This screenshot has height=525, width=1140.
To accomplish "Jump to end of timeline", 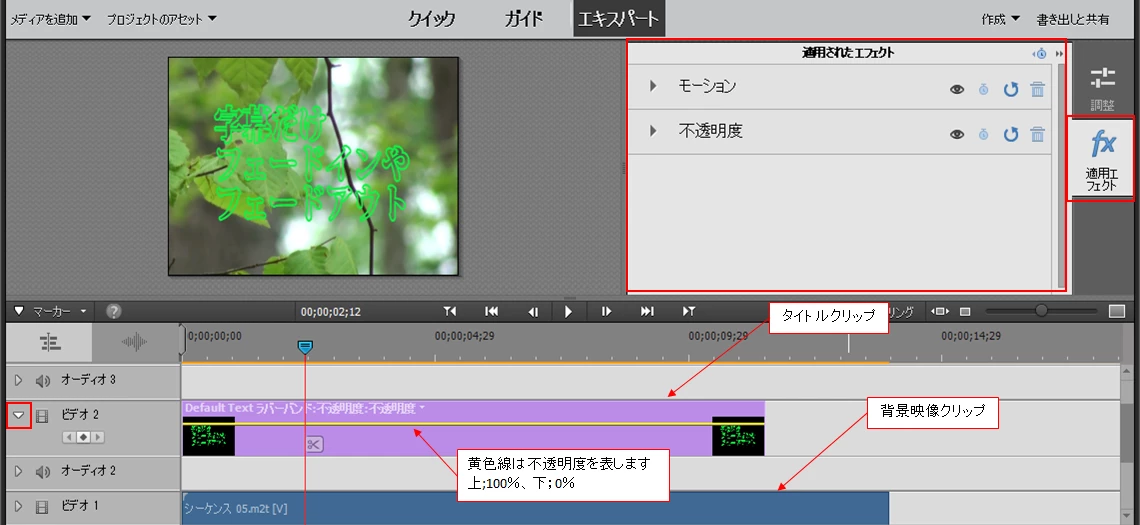I will (647, 311).
